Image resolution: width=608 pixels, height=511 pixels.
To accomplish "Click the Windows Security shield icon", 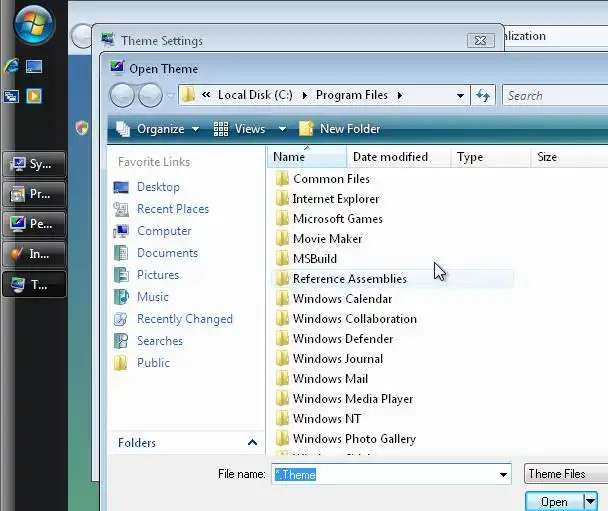I will click(82, 128).
